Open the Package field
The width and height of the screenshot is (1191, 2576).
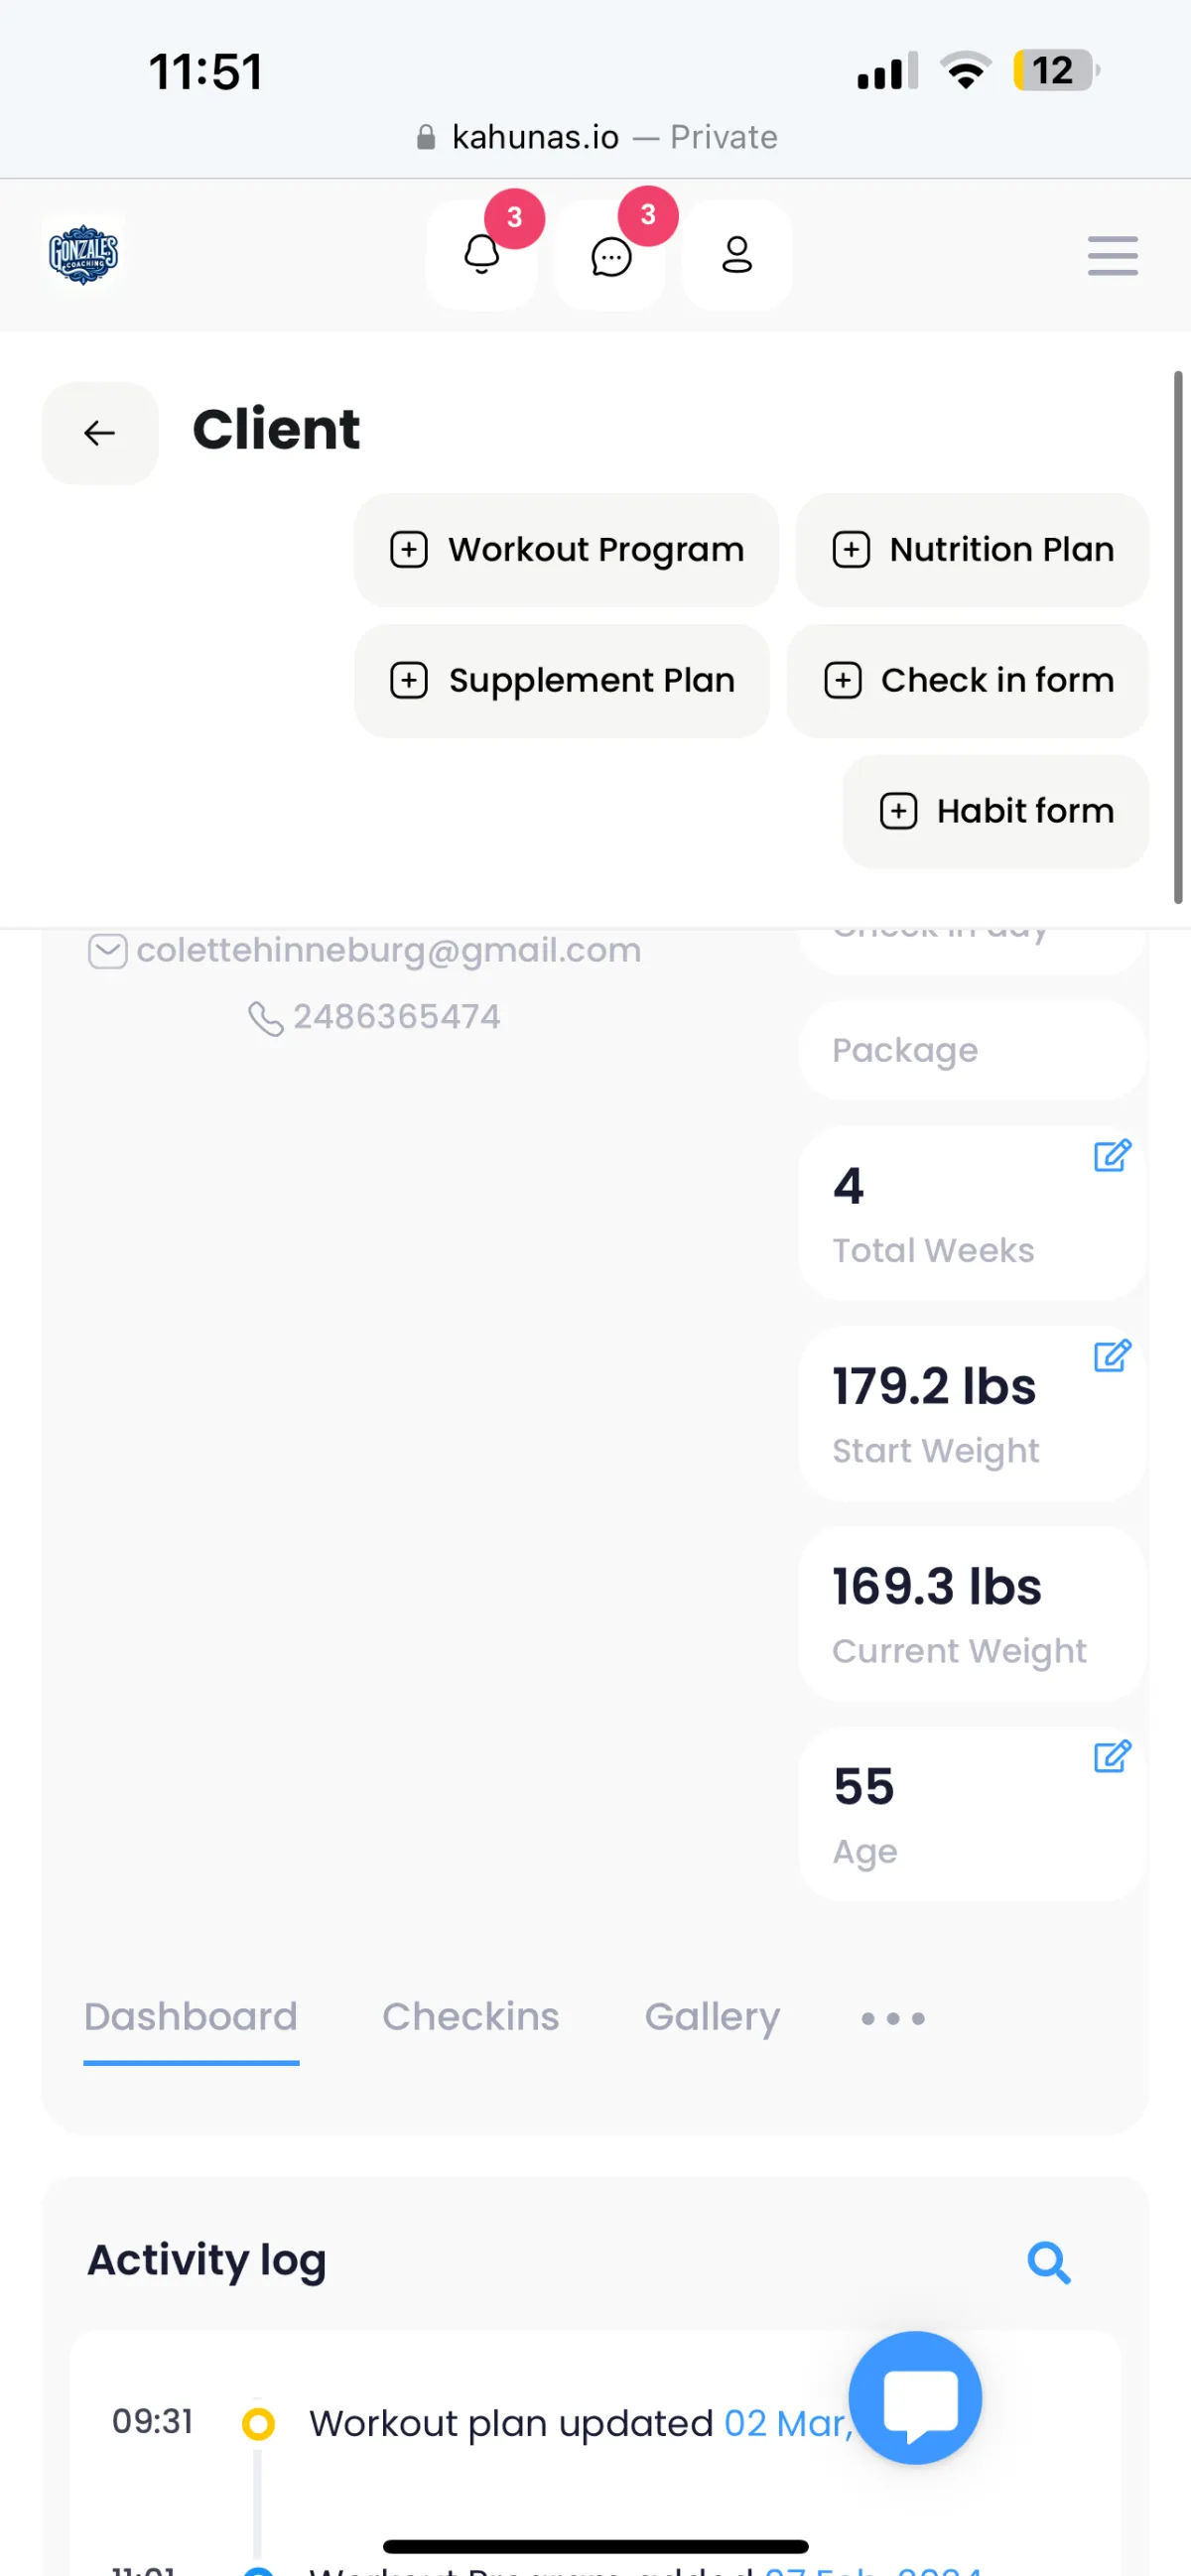coord(972,1050)
